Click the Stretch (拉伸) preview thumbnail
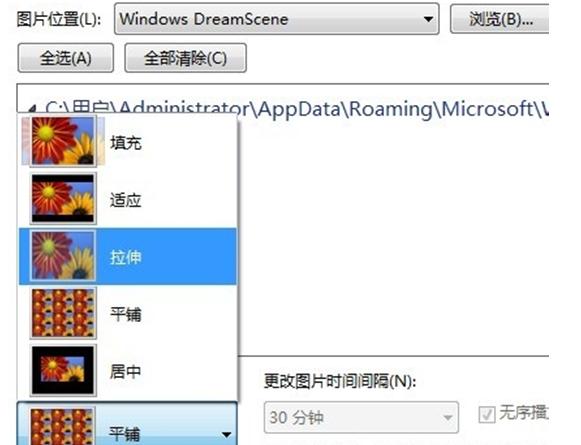The height and width of the screenshot is (445, 581). coord(63,255)
